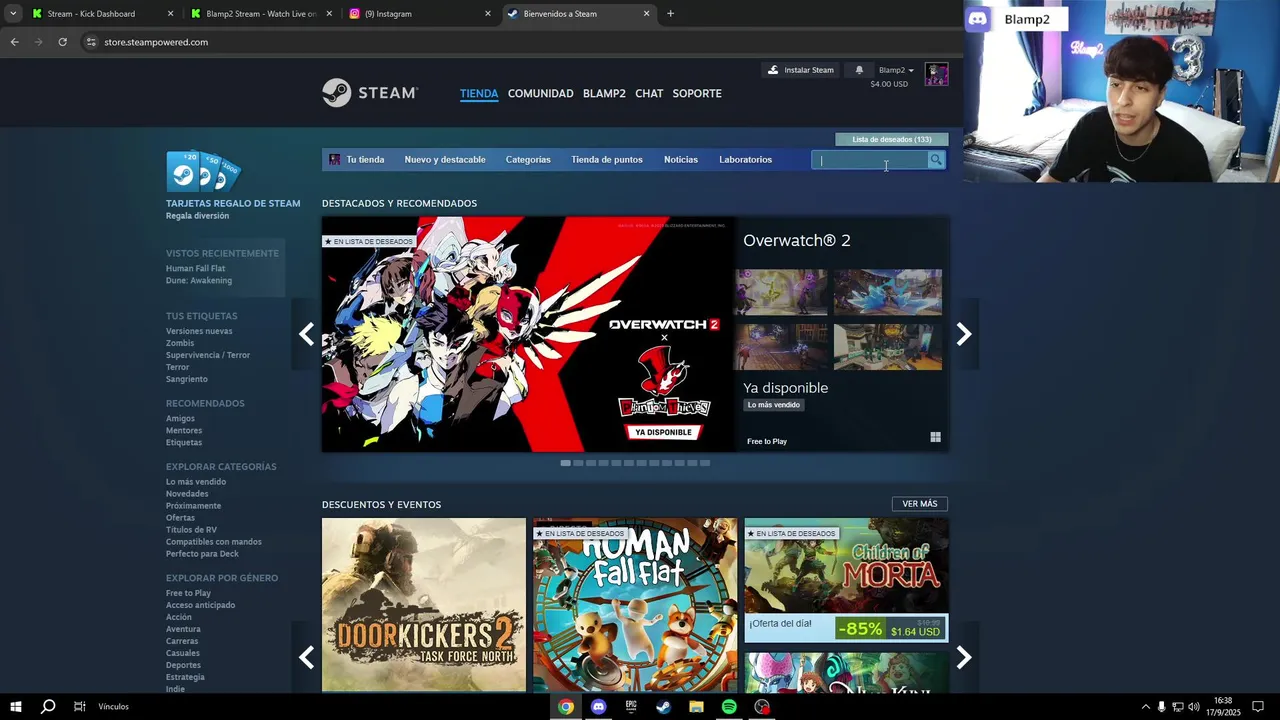Open Lo más vendido category link
The image size is (1280, 720).
point(196,482)
